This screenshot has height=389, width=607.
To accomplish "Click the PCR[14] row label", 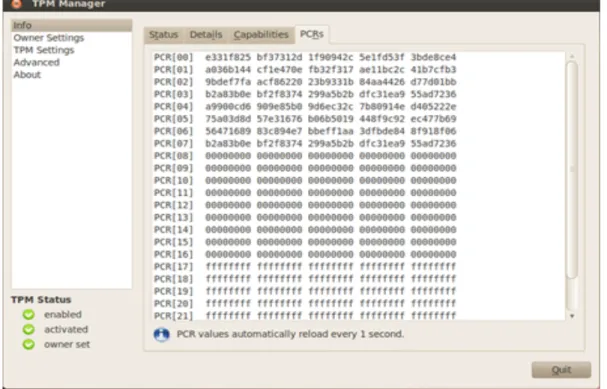I will 173,230.
